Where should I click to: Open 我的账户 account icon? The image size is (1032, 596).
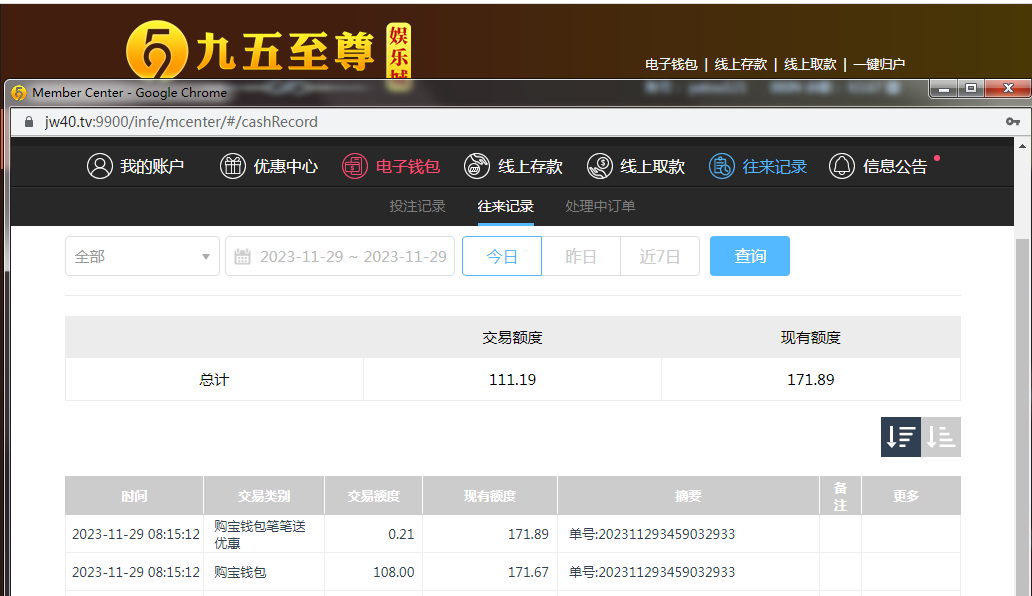pos(100,166)
